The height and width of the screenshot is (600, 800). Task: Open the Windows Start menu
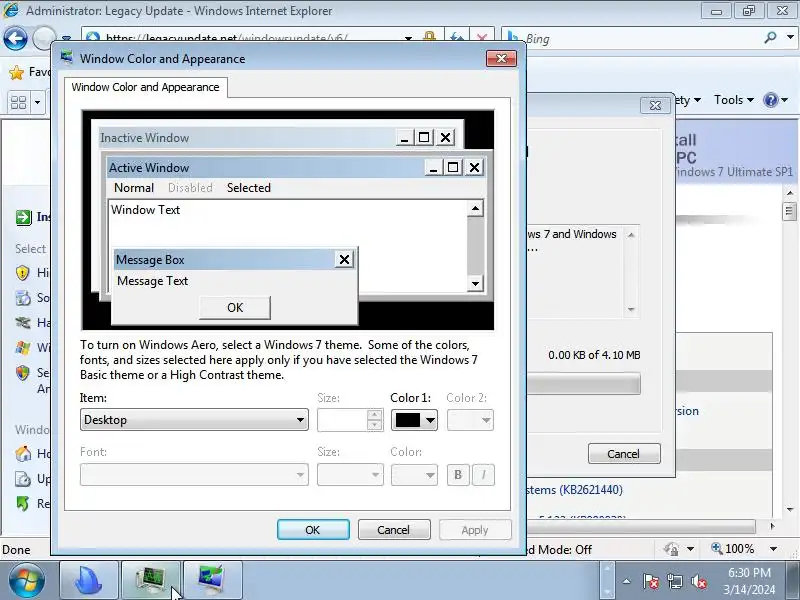26,581
